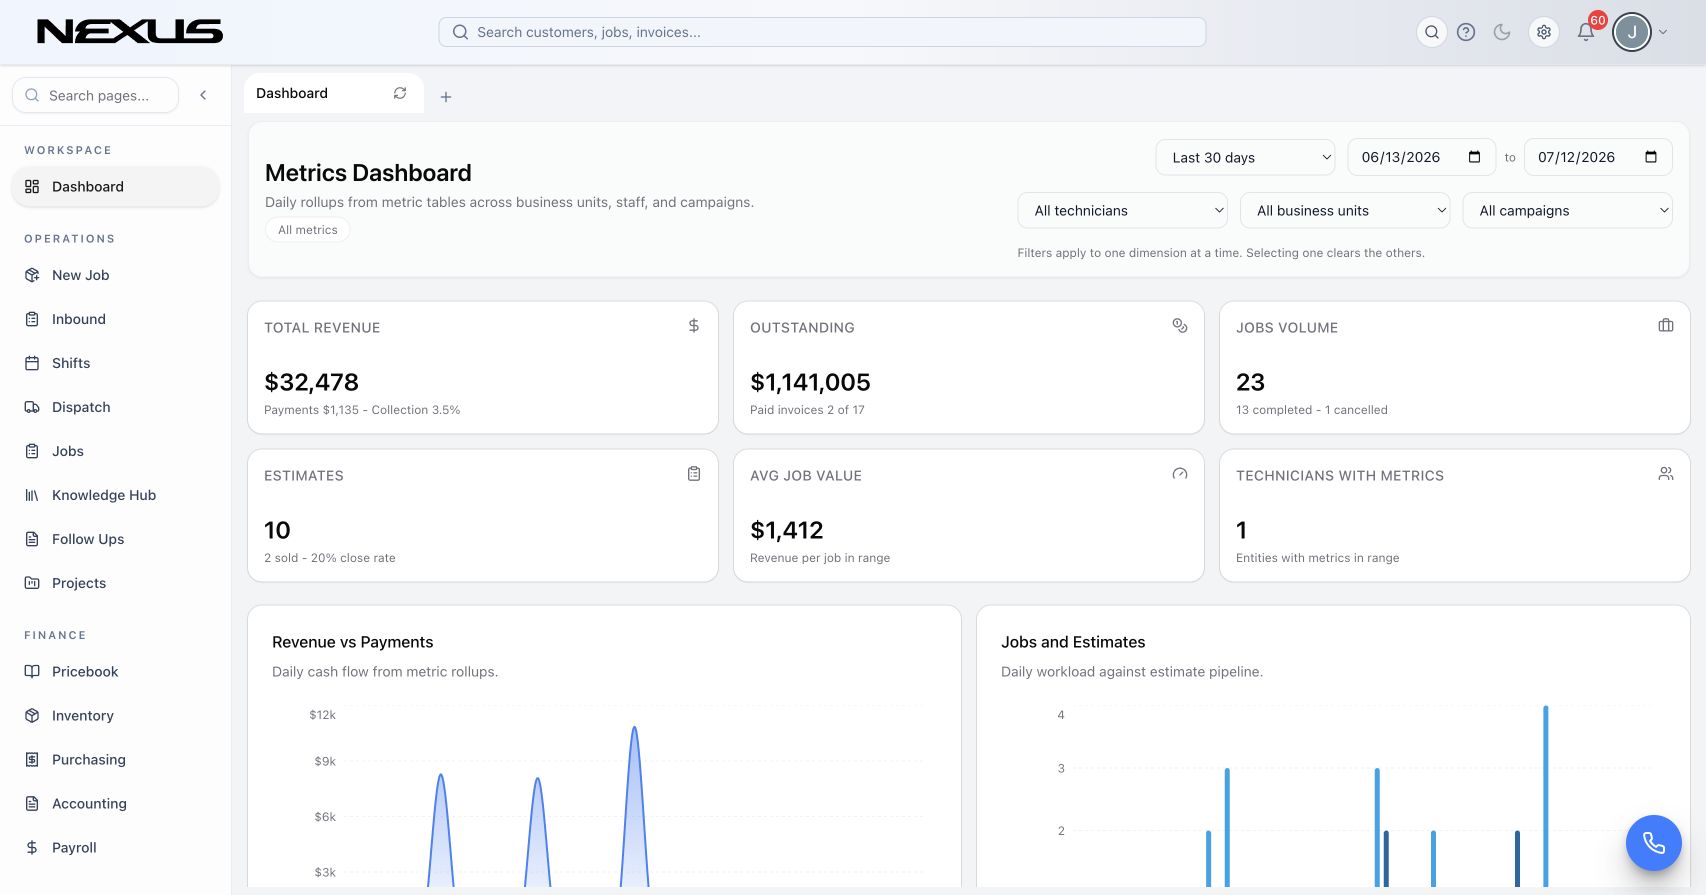
Task: Collapse the sidebar with the chevron
Action: click(x=203, y=95)
